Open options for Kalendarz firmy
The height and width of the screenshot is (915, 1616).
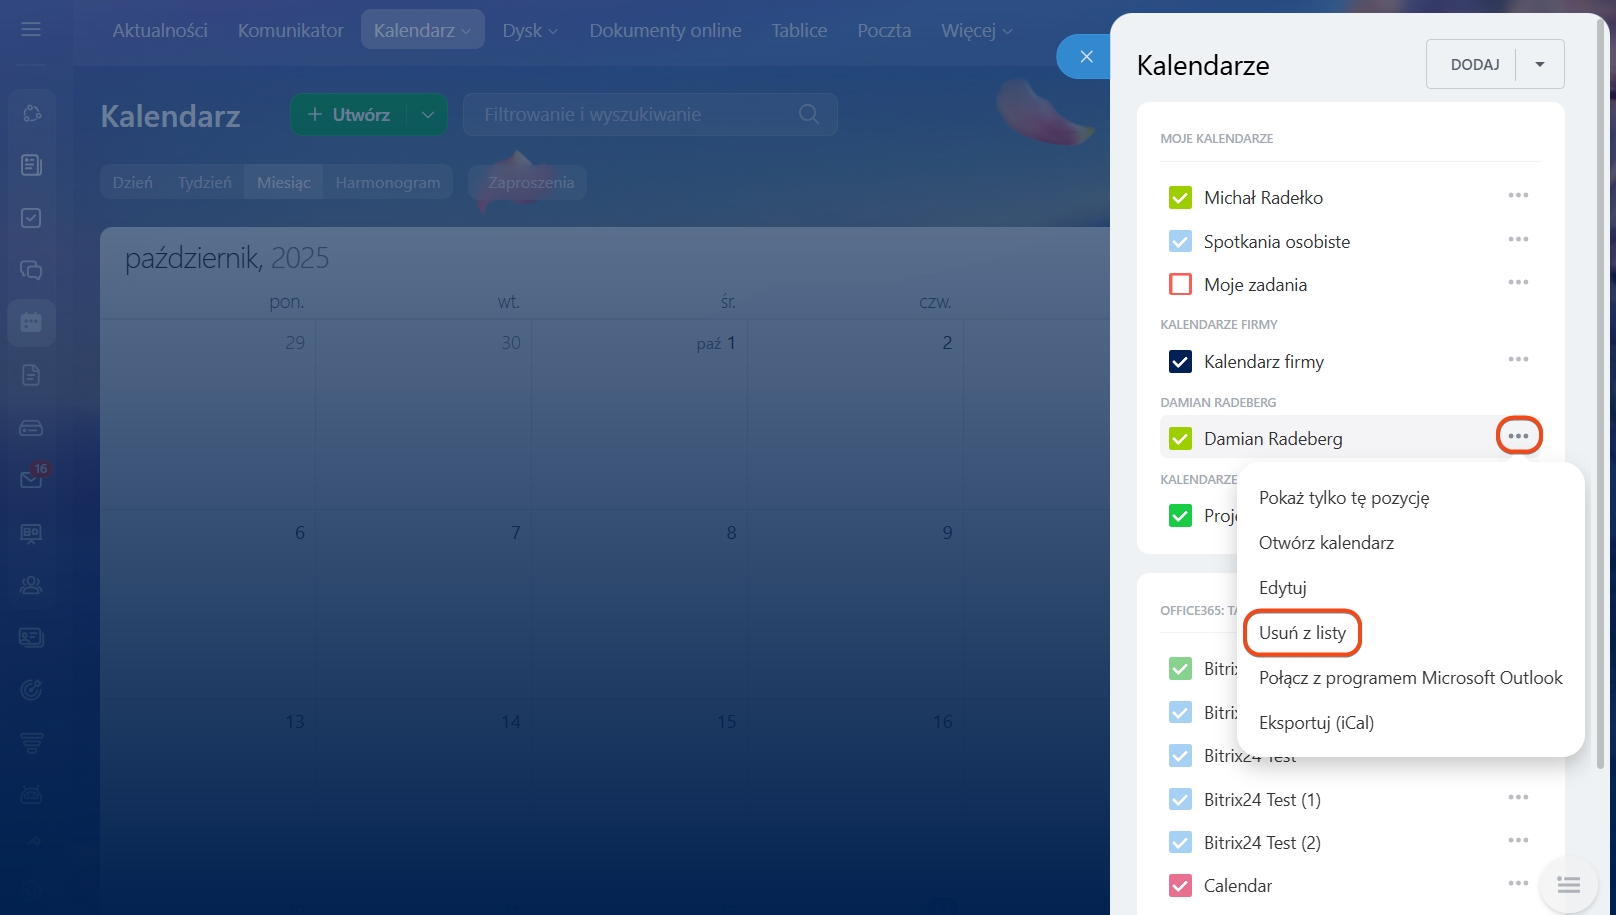click(1518, 360)
